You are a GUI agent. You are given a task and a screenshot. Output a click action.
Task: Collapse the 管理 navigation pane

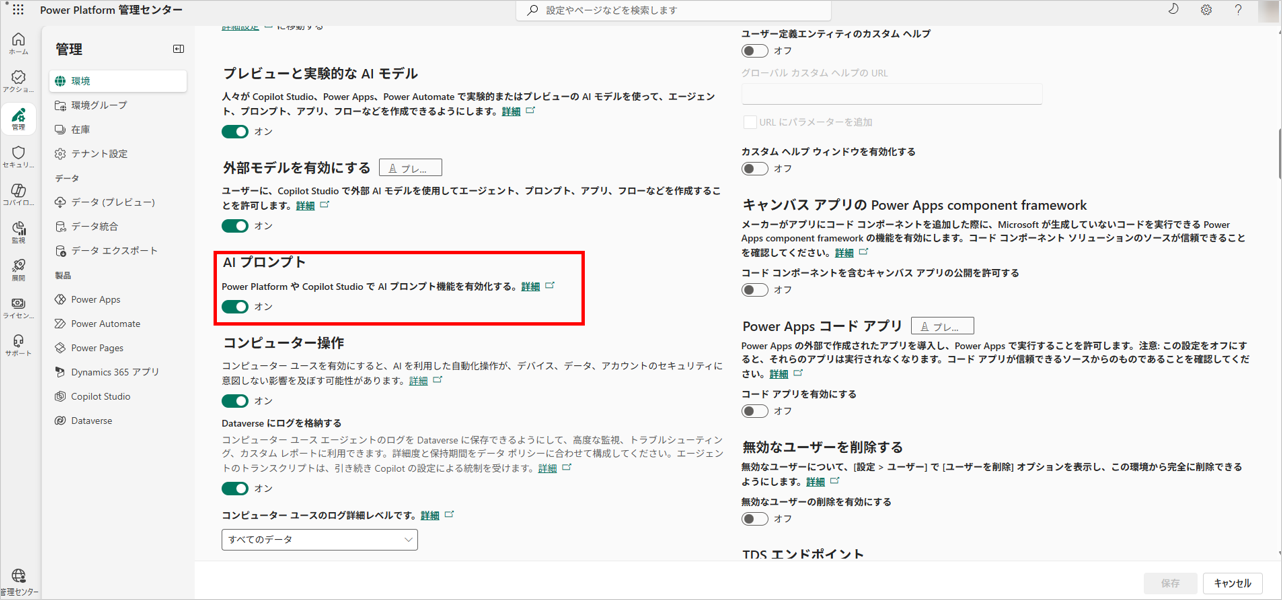(x=178, y=49)
